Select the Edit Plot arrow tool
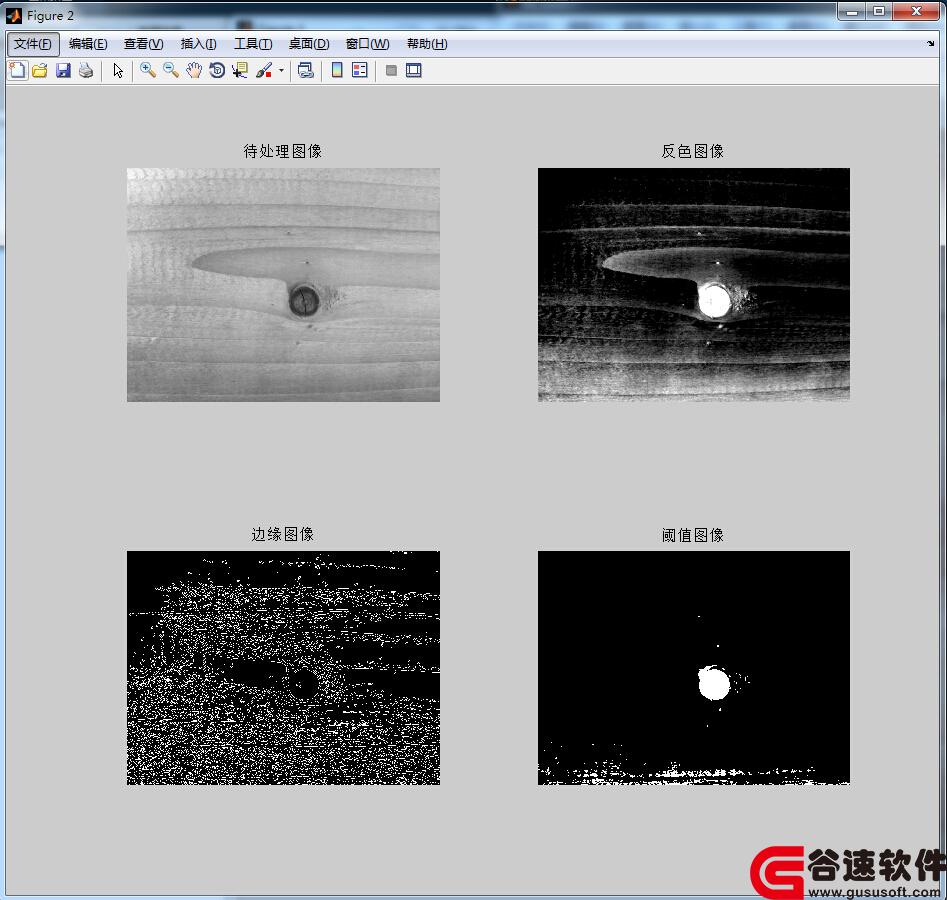The image size is (947, 900). [118, 71]
